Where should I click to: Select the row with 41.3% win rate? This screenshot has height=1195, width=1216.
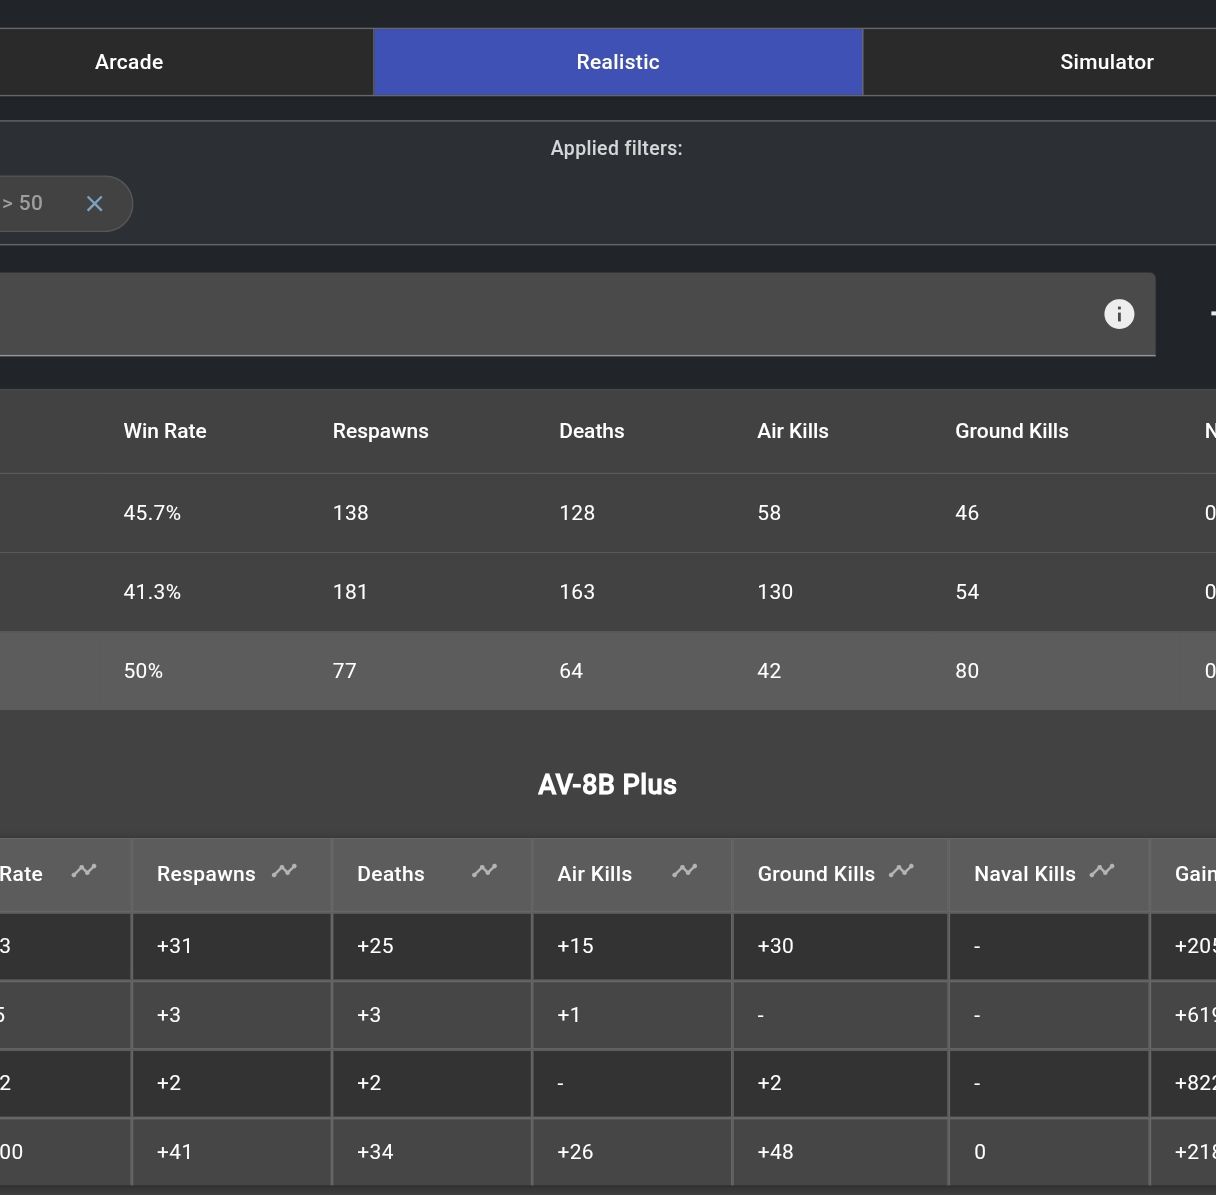[600, 592]
